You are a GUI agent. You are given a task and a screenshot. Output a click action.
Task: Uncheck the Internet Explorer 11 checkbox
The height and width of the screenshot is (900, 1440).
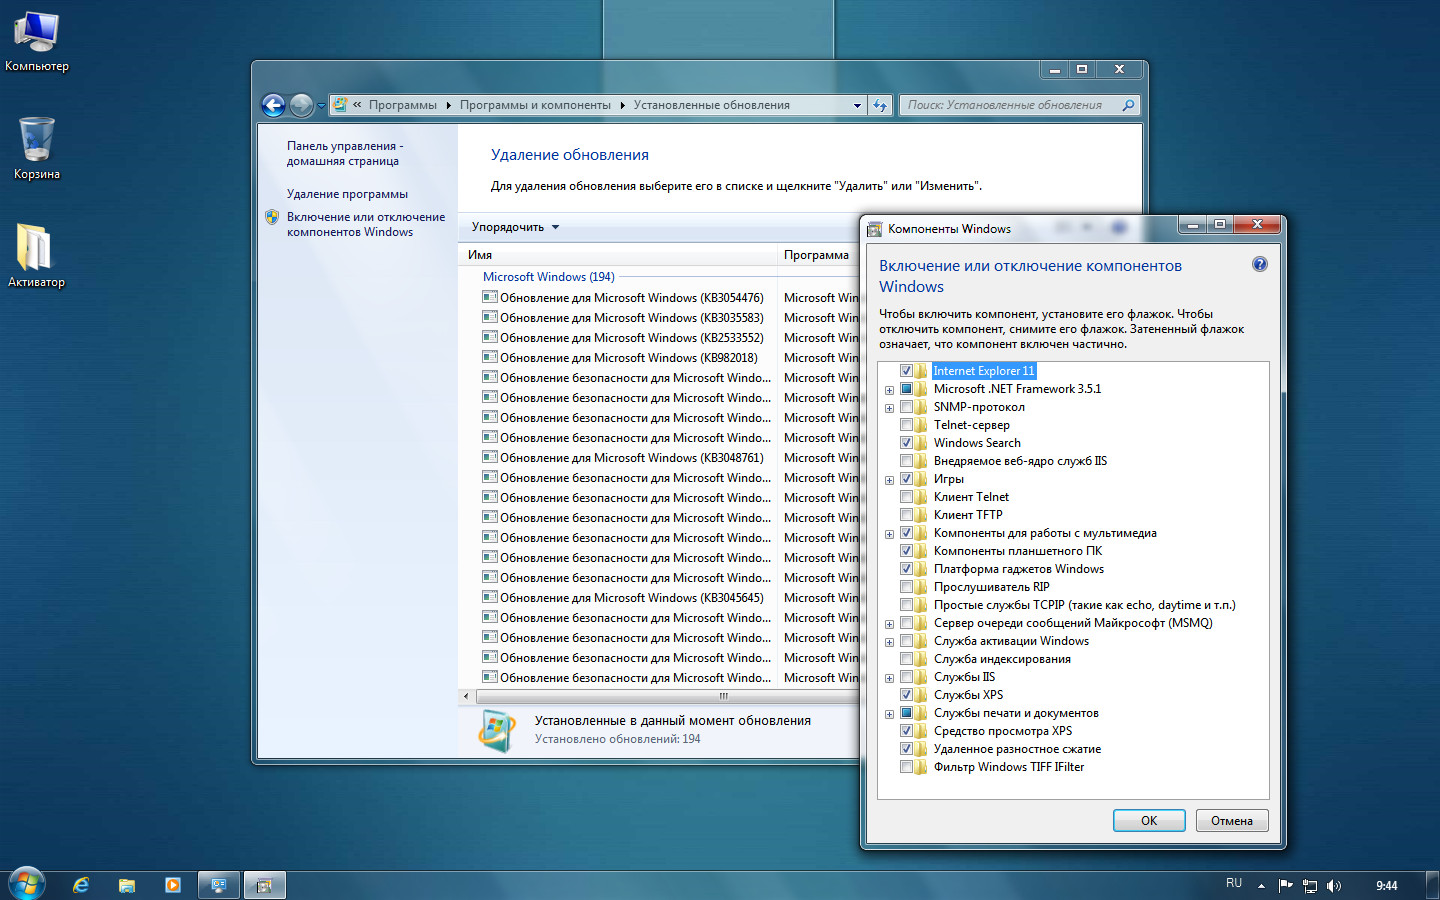[906, 371]
